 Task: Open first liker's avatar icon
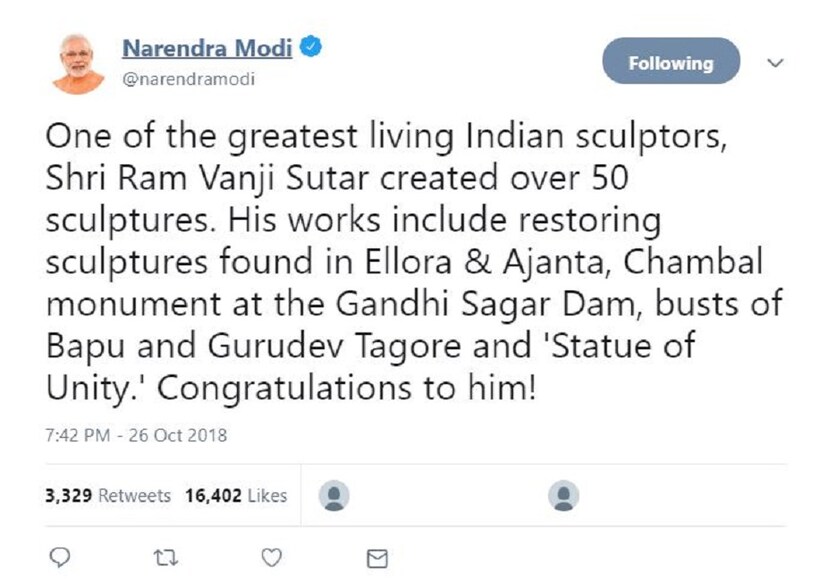(333, 494)
